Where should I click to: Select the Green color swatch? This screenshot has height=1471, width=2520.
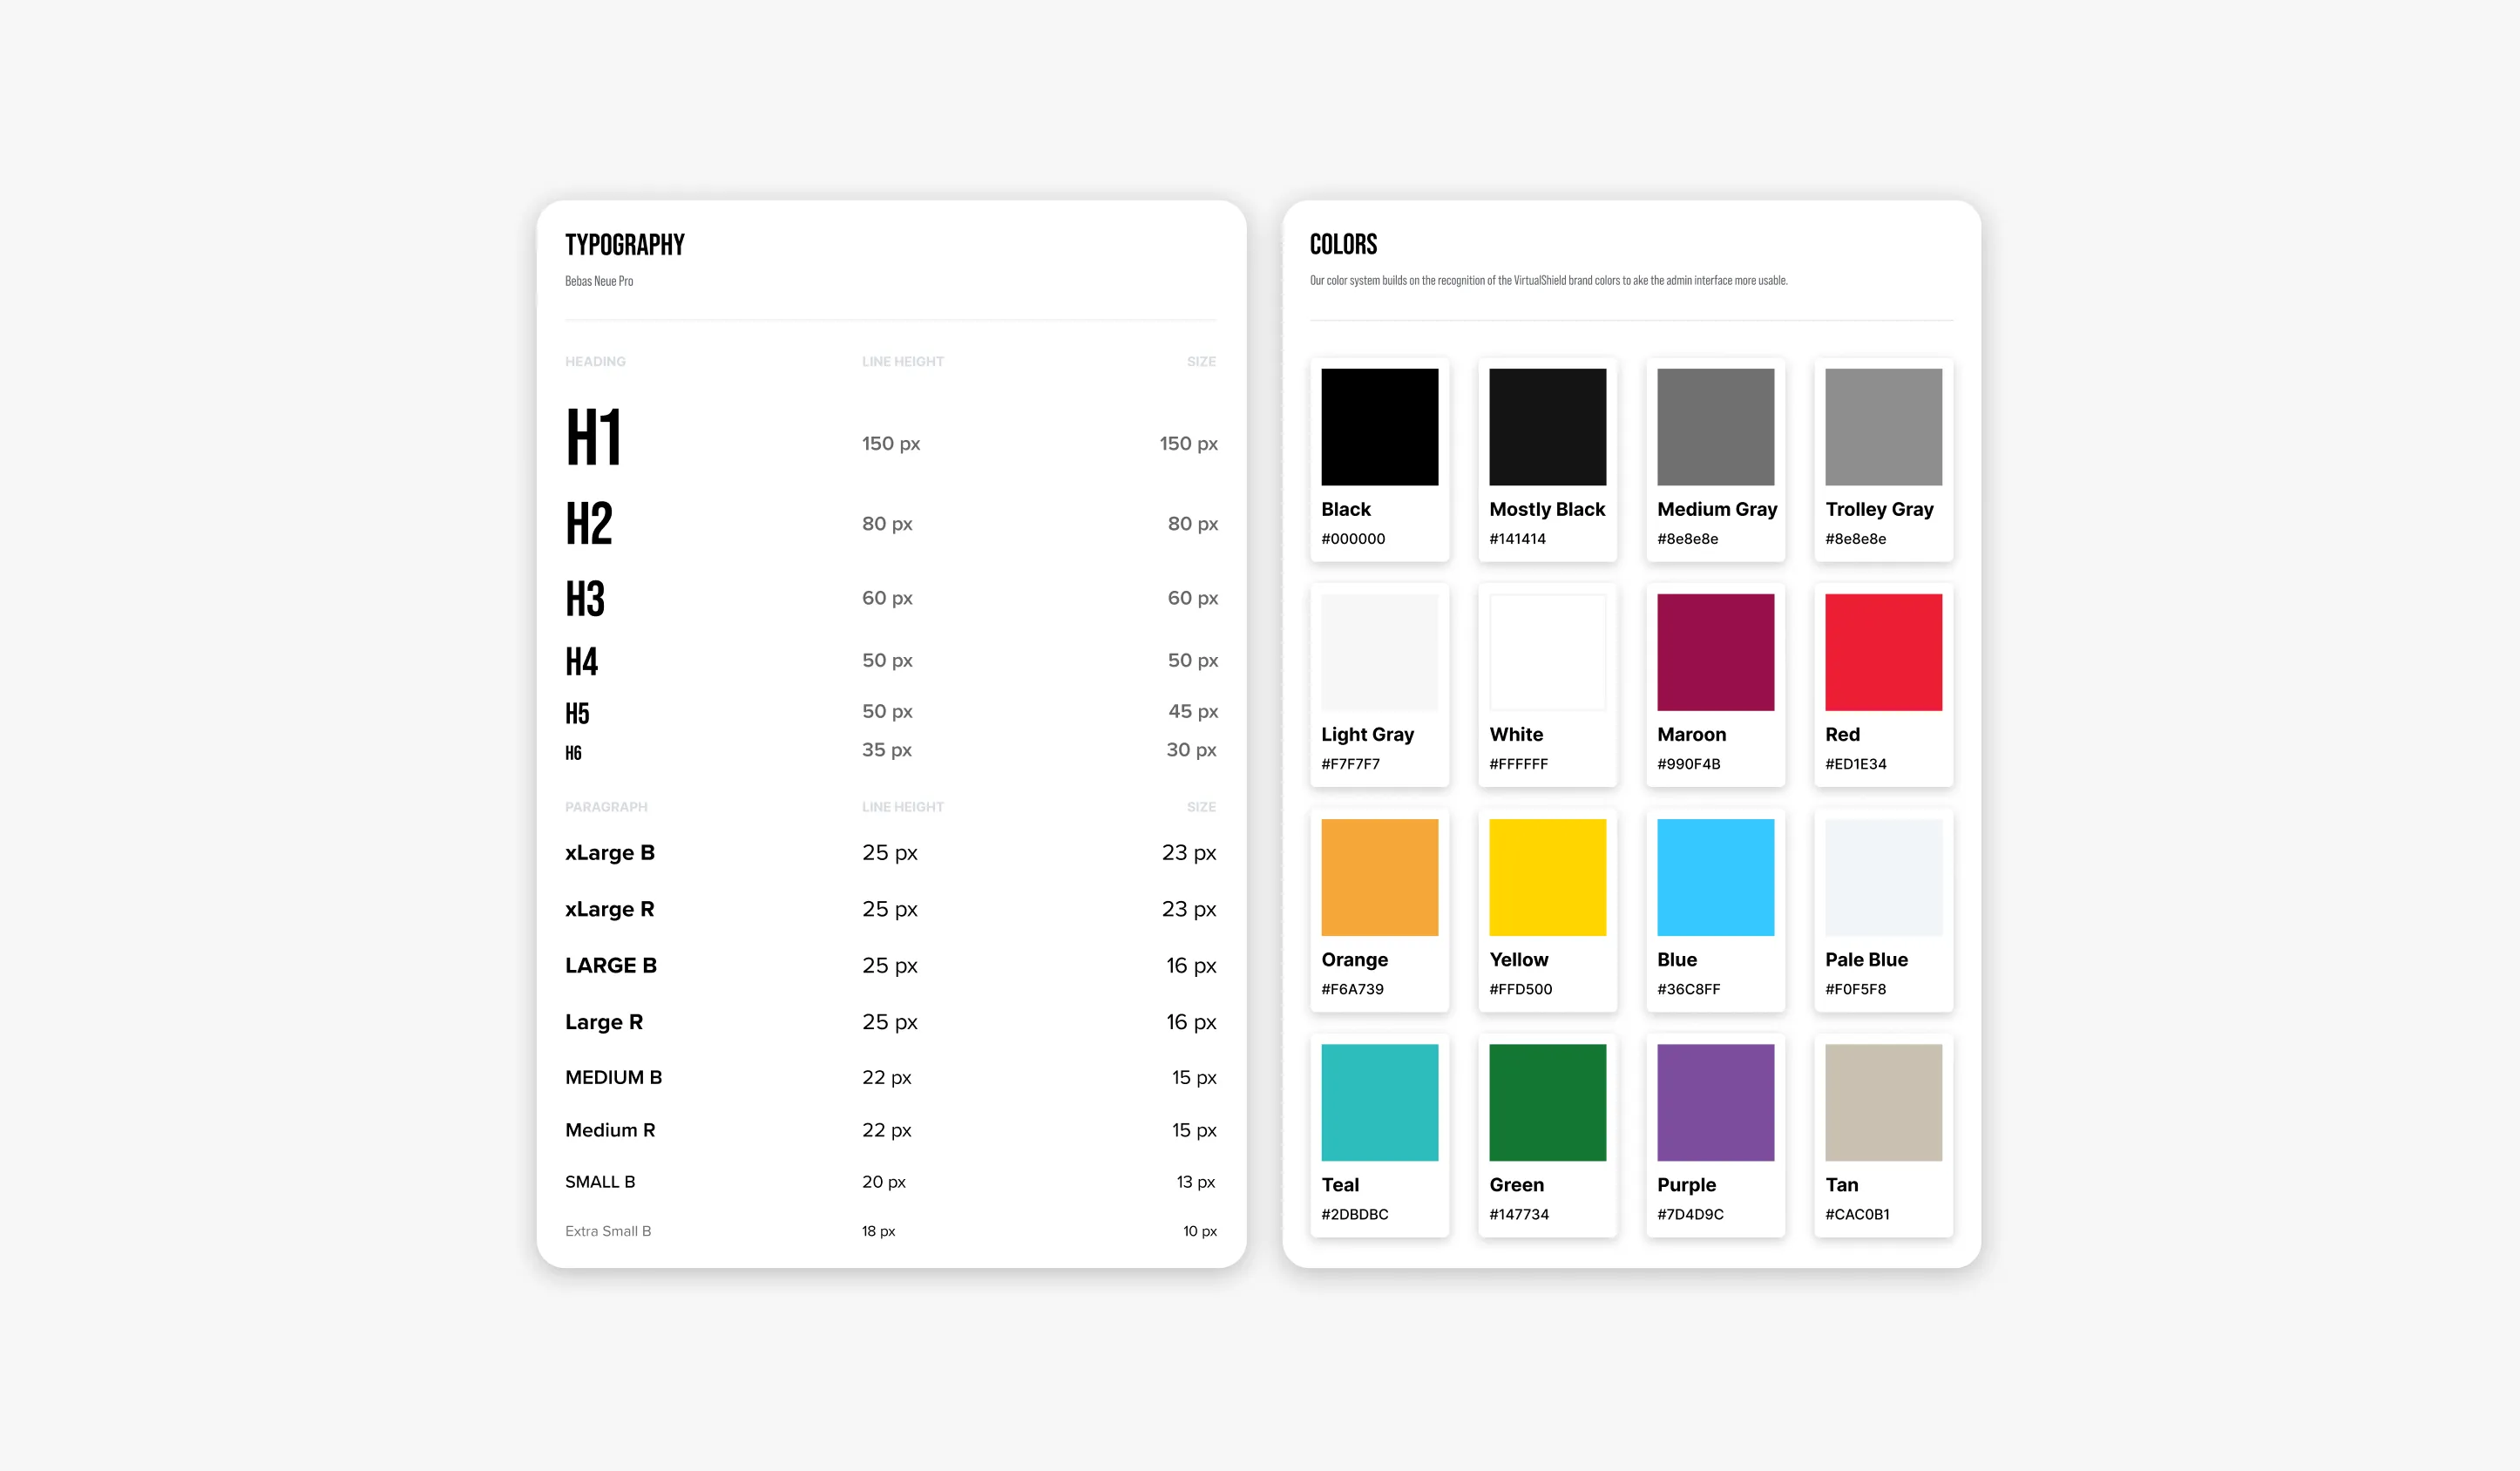coord(1547,1102)
